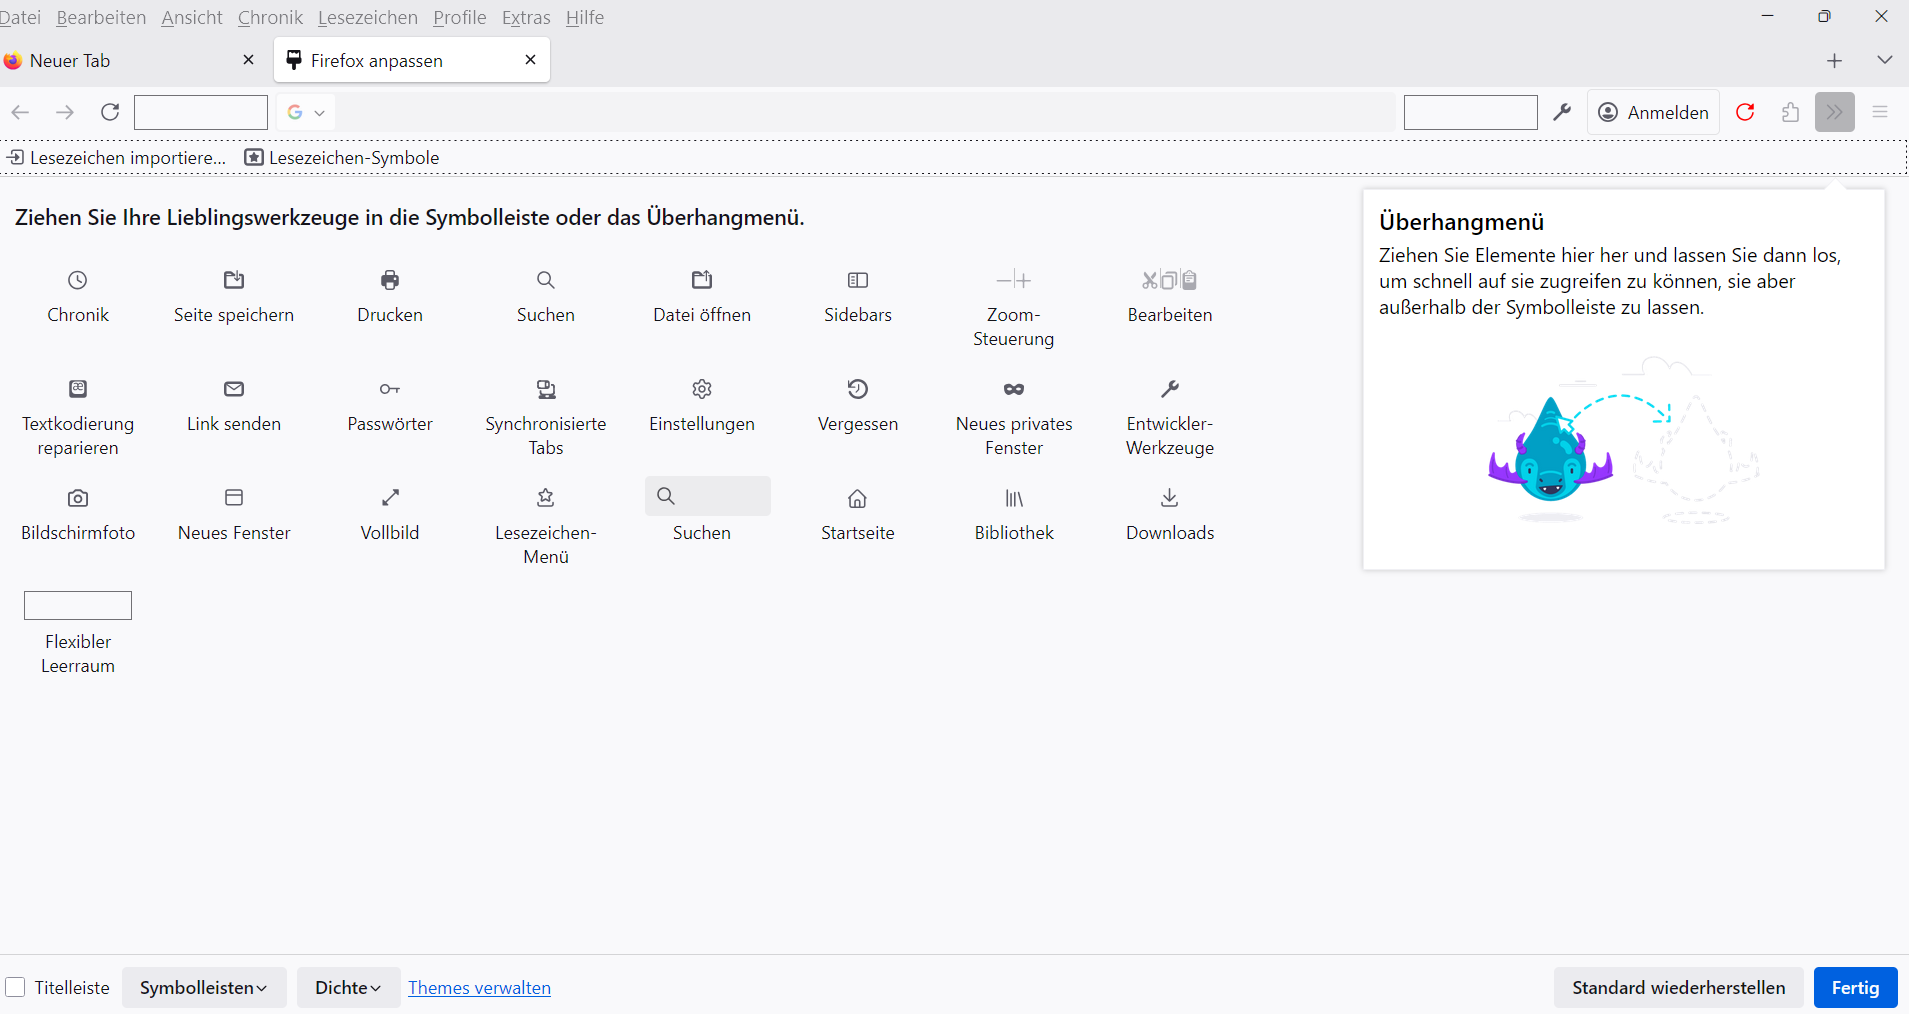Image resolution: width=1909 pixels, height=1014 pixels.
Task: Select the Neues privates Fenster mask icon
Action: click(x=1014, y=389)
